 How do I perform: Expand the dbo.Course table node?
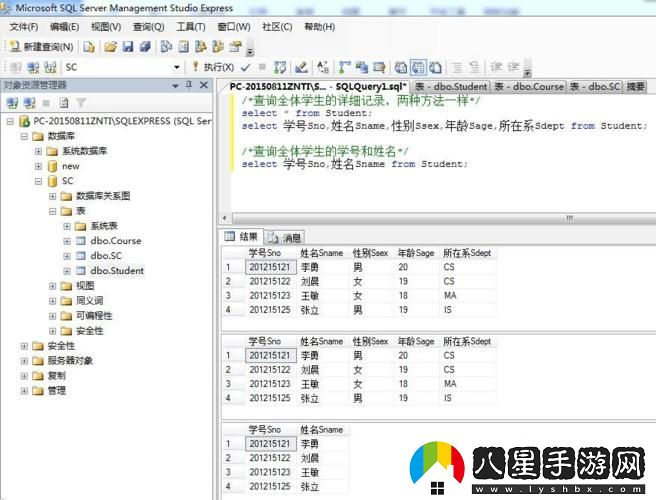pos(67,241)
